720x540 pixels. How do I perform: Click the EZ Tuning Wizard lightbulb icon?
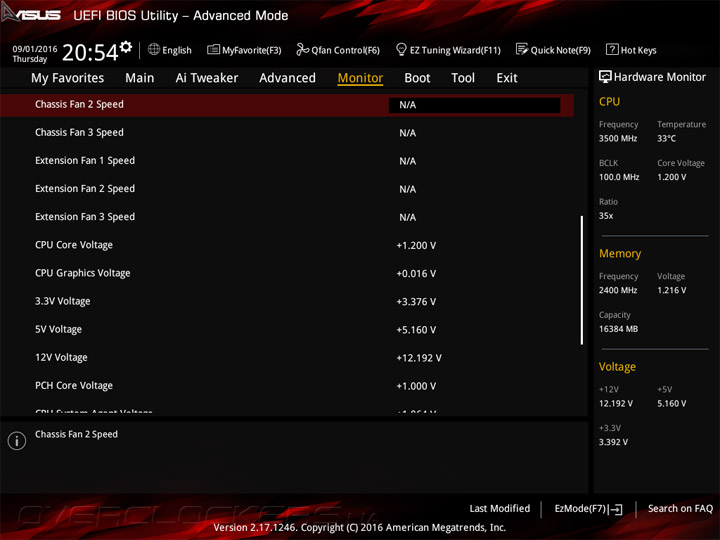pos(401,49)
